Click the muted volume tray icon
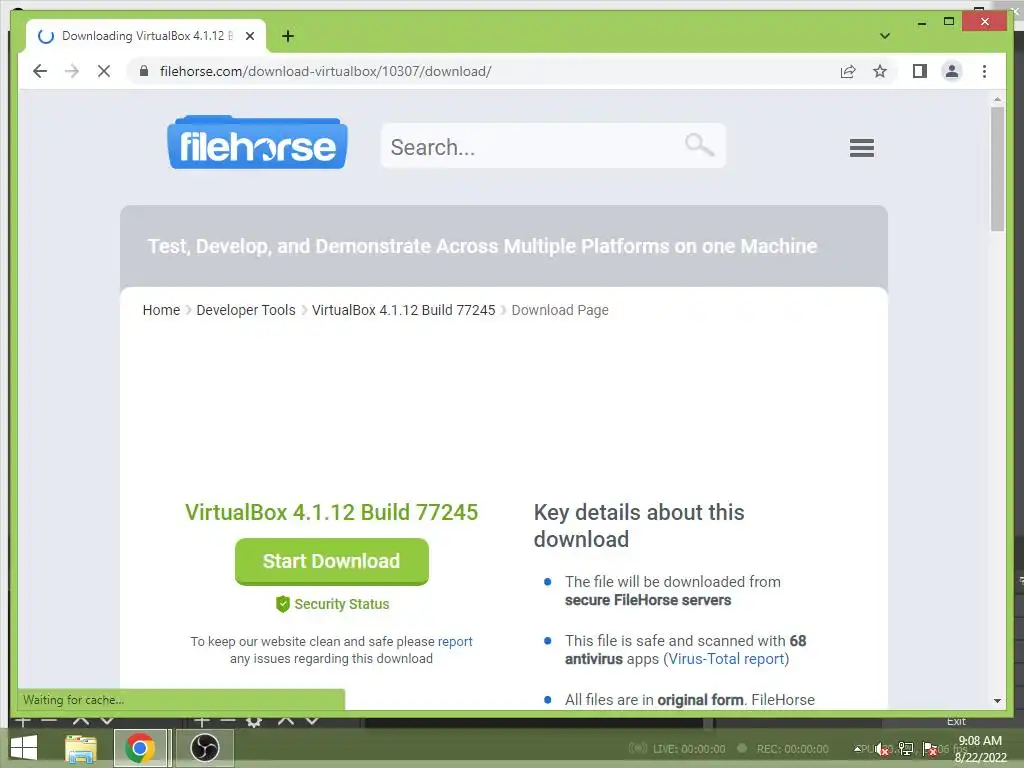Image resolution: width=1024 pixels, height=768 pixels. click(x=882, y=749)
